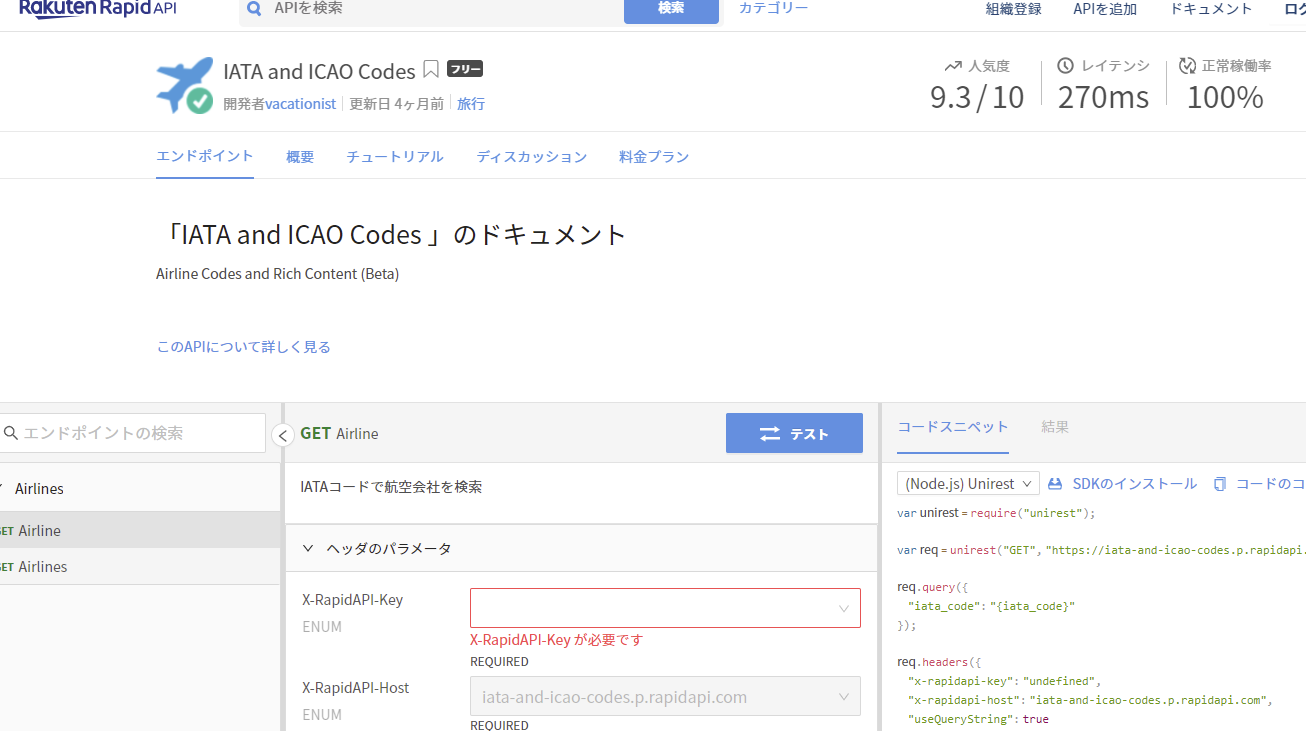Screen dimensions: 1306x731
Task: Click the Rakuten RapidAPI logo
Action: point(97,9)
